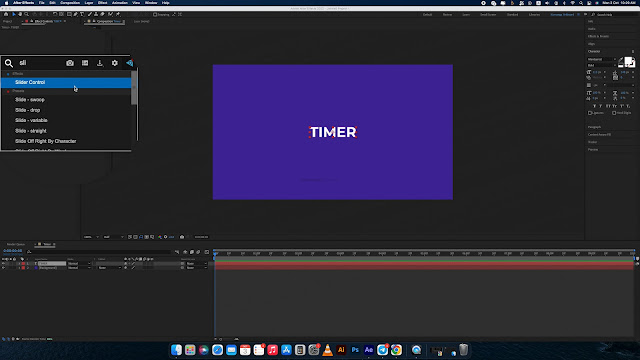Viewport: 640px width, 360px height.
Task: Enable the Hindi Digits checkbox
Action: point(614,113)
